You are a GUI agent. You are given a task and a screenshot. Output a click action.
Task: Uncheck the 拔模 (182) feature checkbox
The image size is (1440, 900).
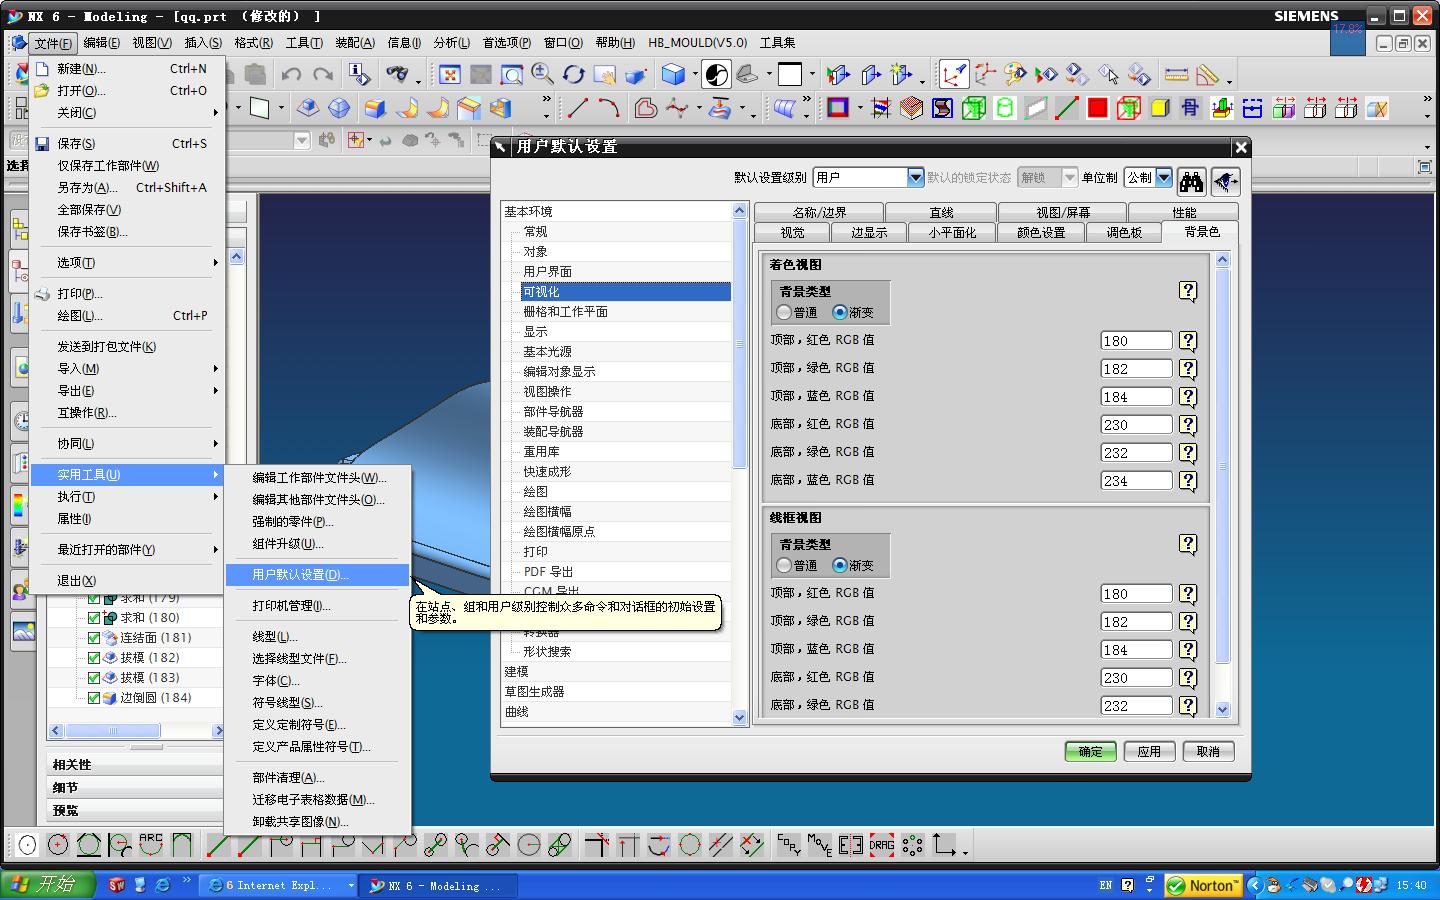(94, 658)
